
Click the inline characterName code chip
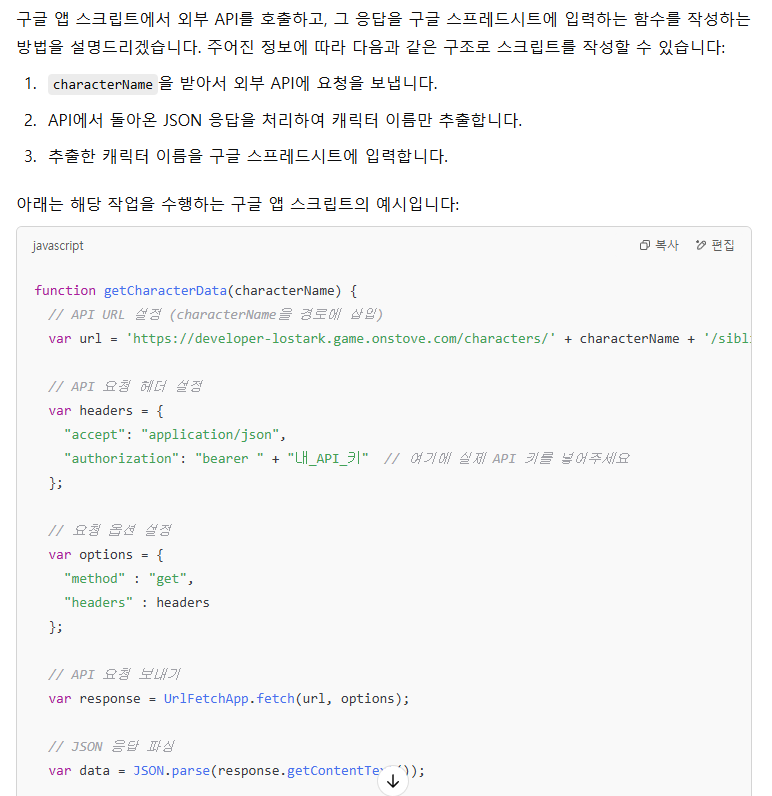(103, 84)
